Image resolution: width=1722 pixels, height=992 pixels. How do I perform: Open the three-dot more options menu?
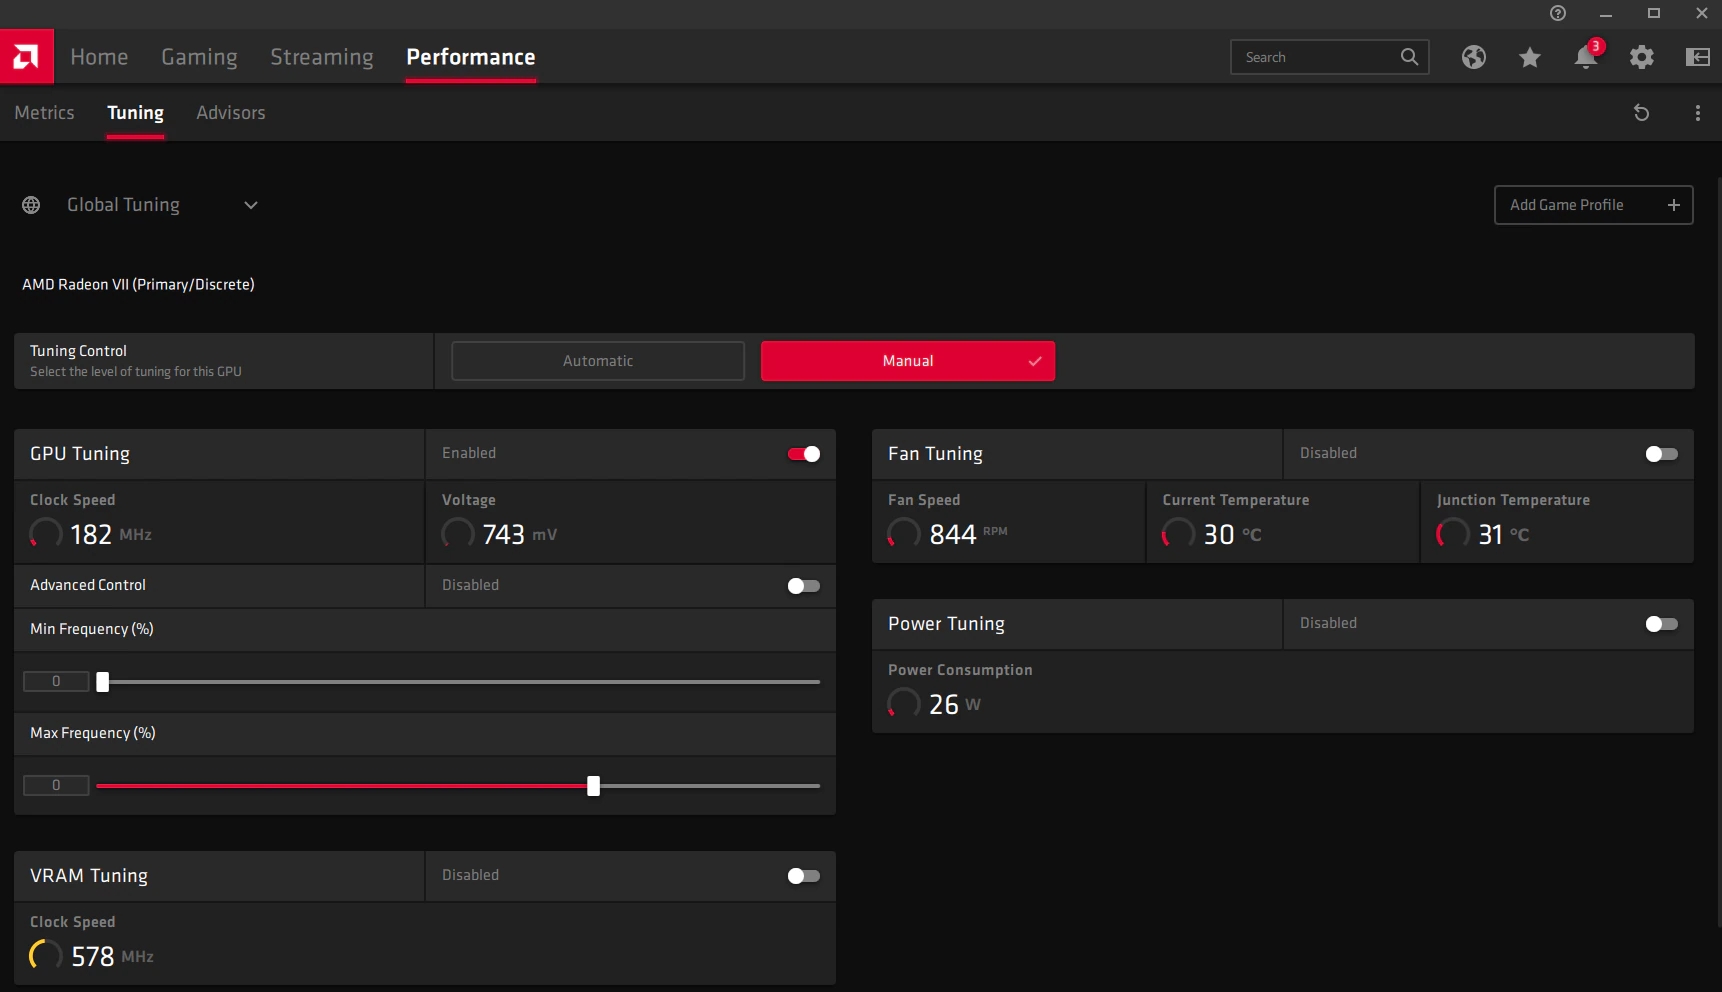1697,113
